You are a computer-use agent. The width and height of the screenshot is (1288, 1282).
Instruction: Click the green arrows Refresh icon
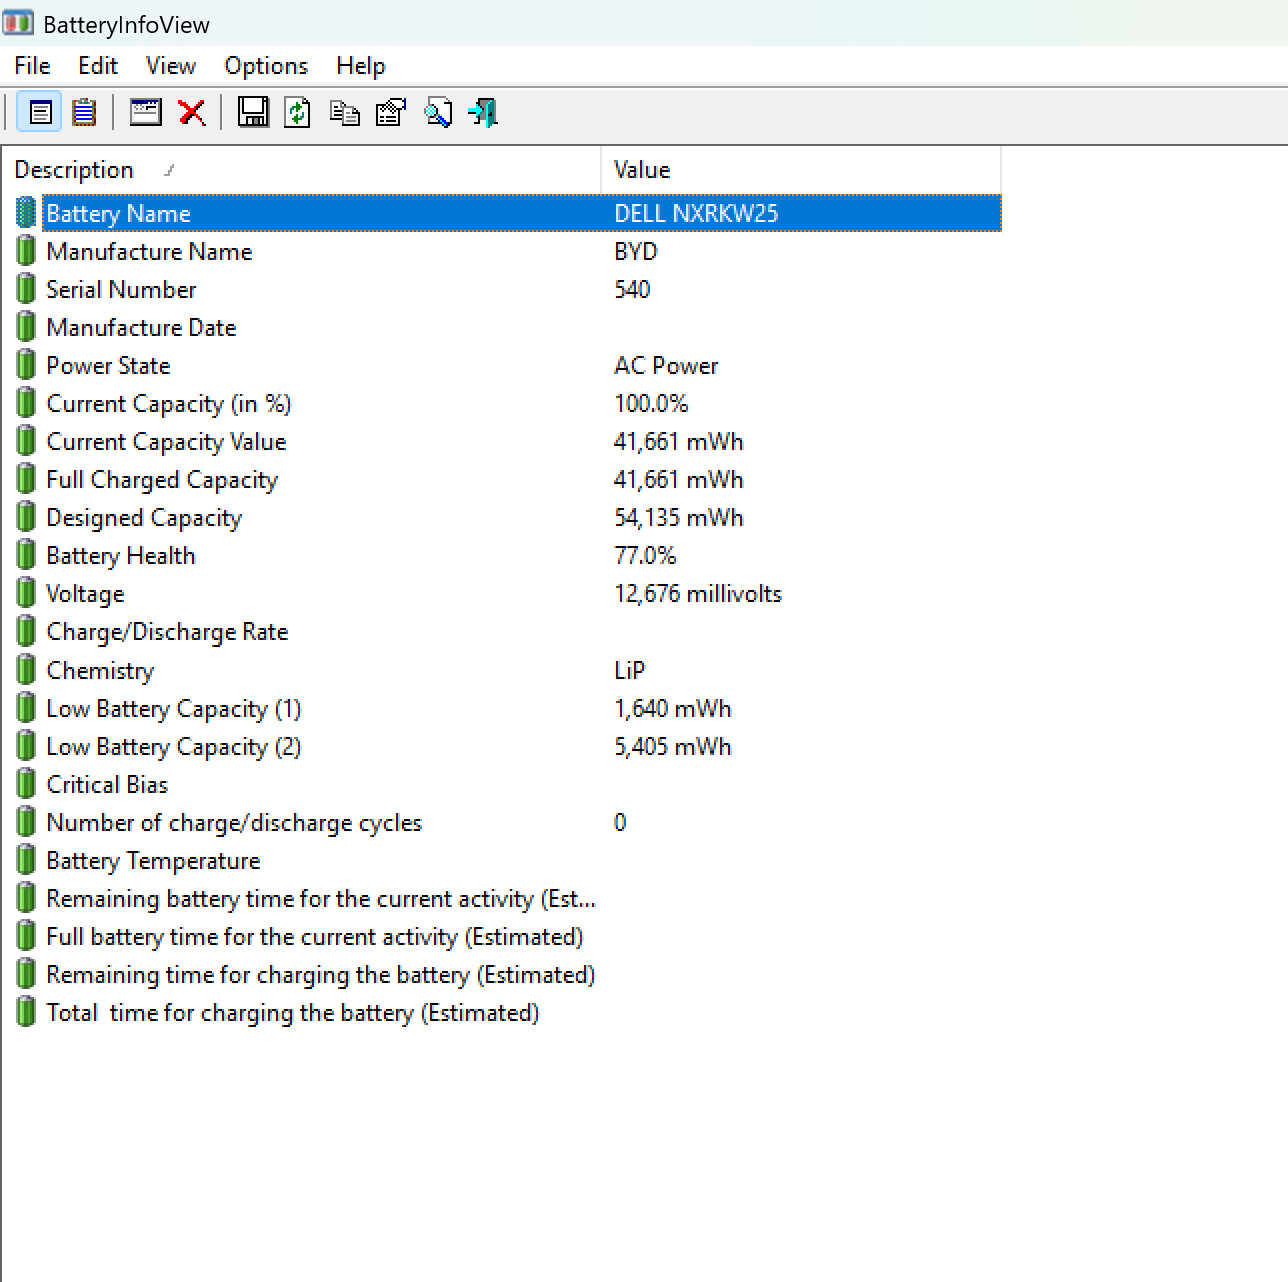298,112
